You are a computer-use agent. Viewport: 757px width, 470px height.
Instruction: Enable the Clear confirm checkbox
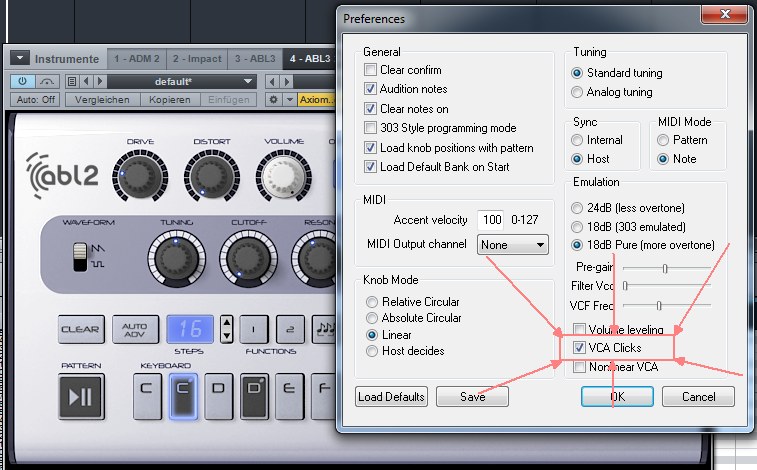tap(370, 69)
